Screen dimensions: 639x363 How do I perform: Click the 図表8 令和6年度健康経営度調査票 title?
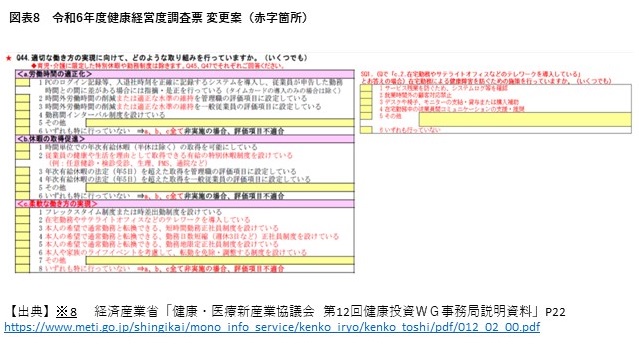pyautogui.click(x=158, y=18)
